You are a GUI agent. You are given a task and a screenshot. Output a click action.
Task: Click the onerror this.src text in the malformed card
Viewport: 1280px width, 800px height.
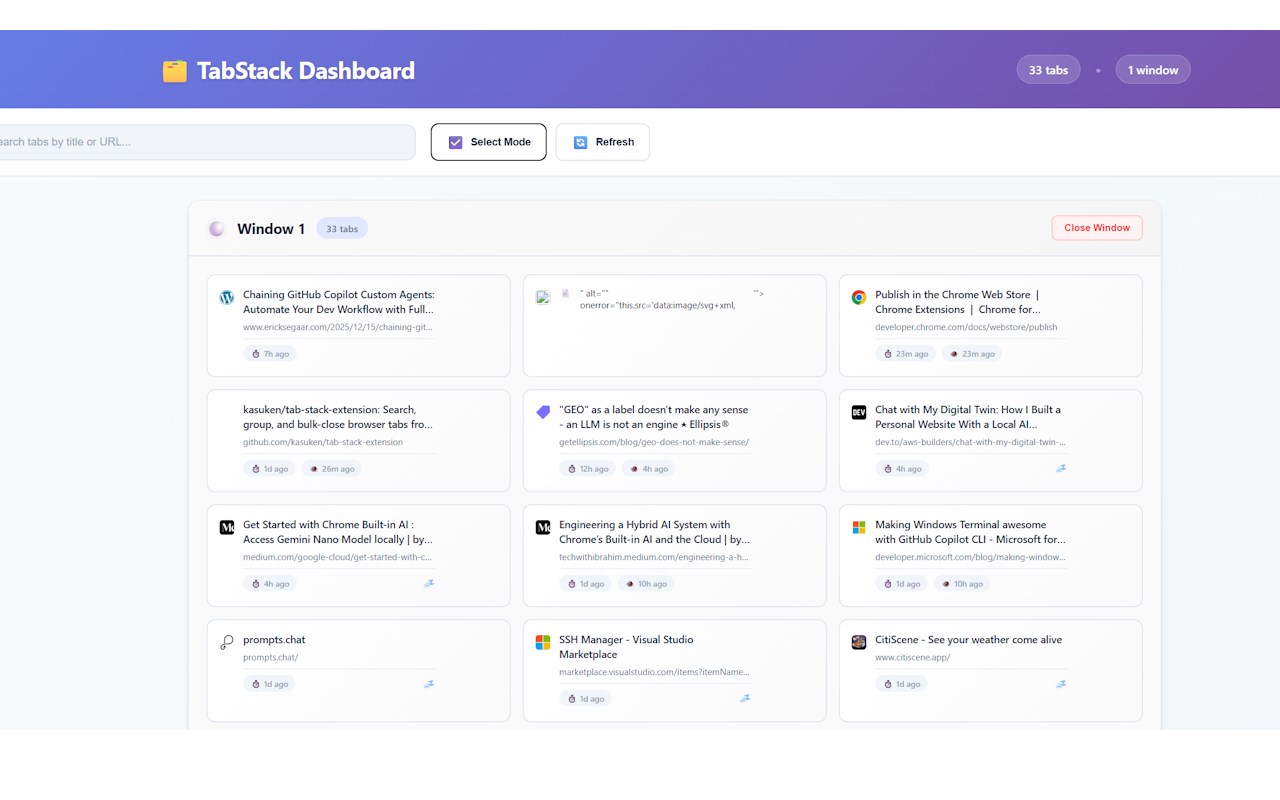coord(658,305)
